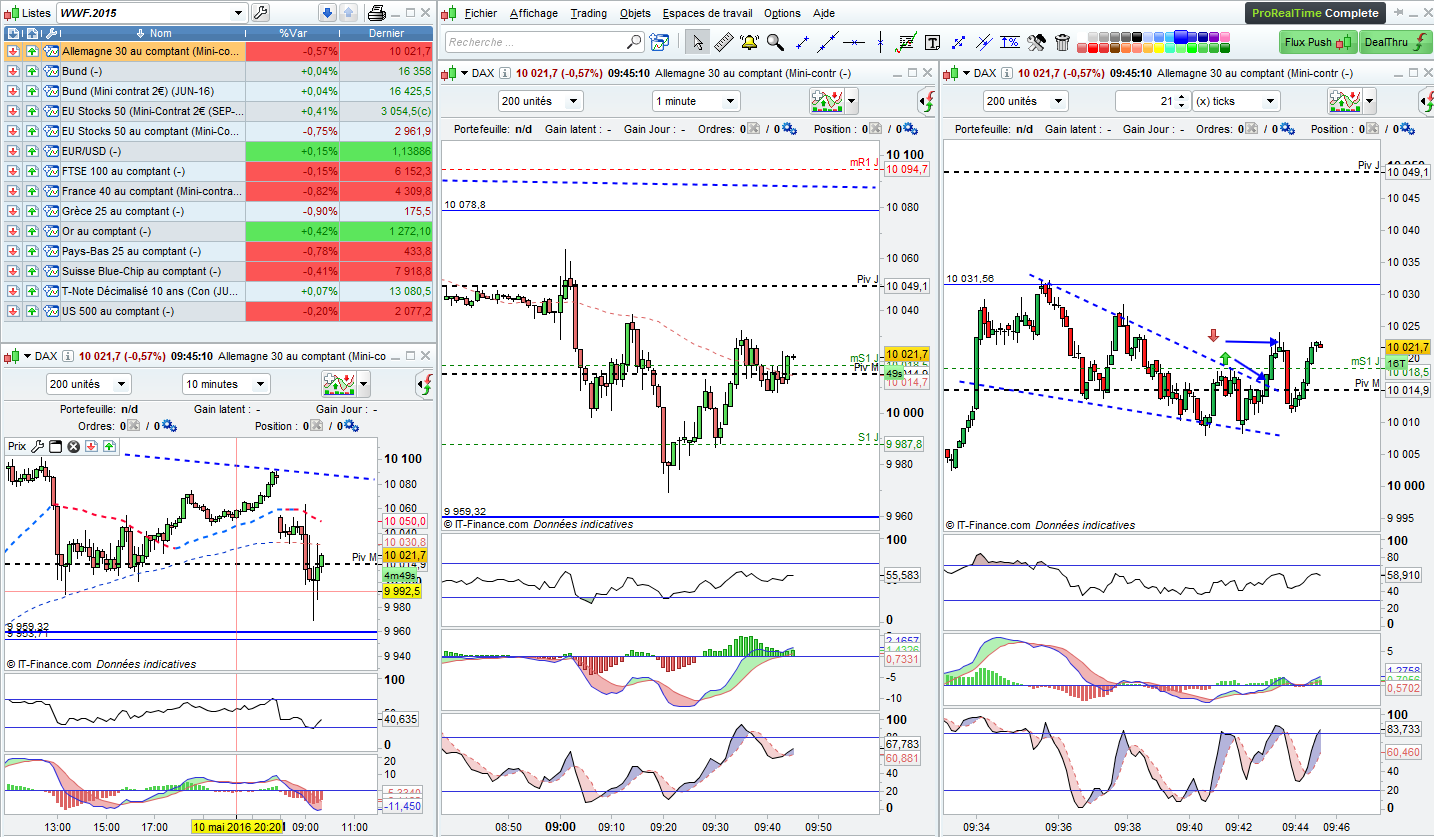Click the red sell icon on Bund (-) row
Viewport: 1434px width, 837px height.
coord(13,71)
